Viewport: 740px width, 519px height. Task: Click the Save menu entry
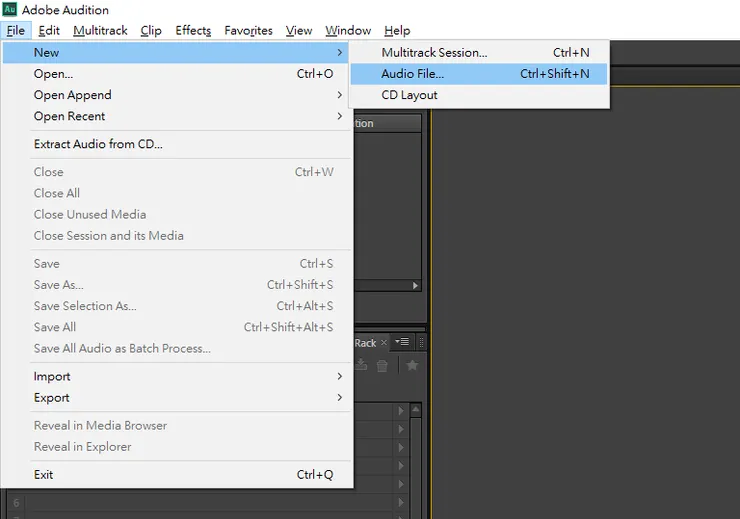coord(177,263)
